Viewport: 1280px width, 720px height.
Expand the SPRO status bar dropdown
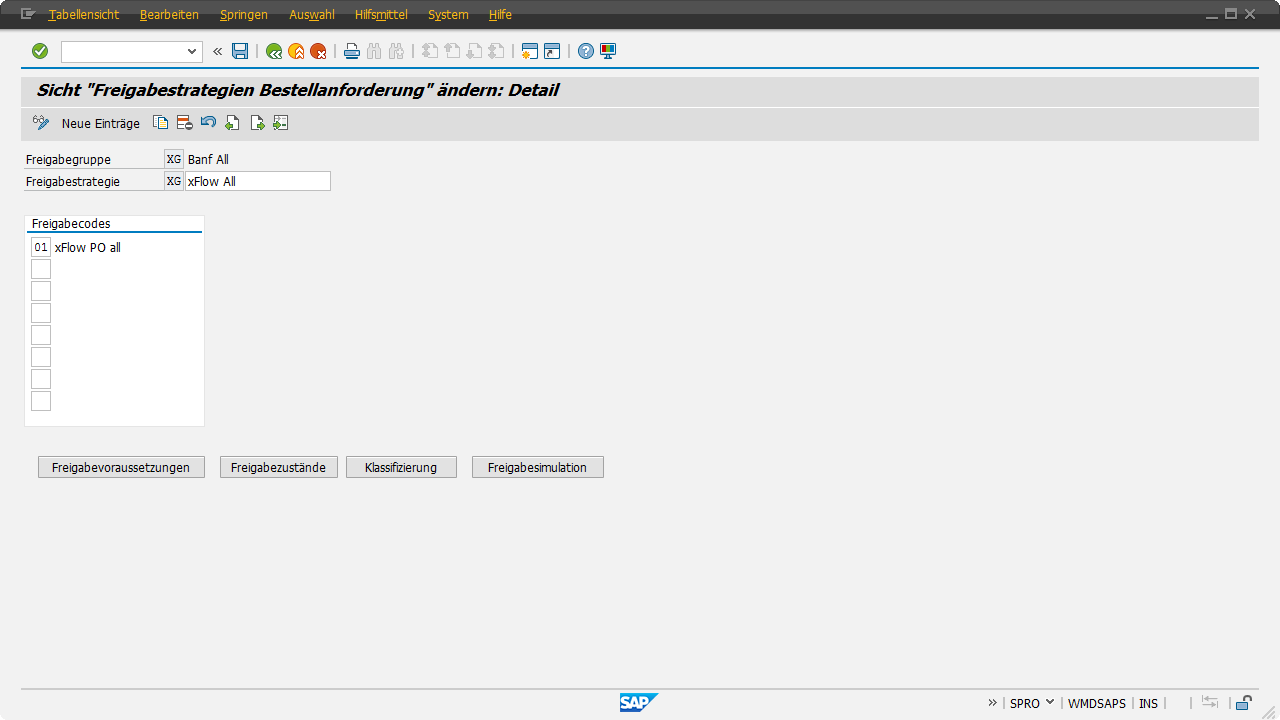pos(1050,703)
